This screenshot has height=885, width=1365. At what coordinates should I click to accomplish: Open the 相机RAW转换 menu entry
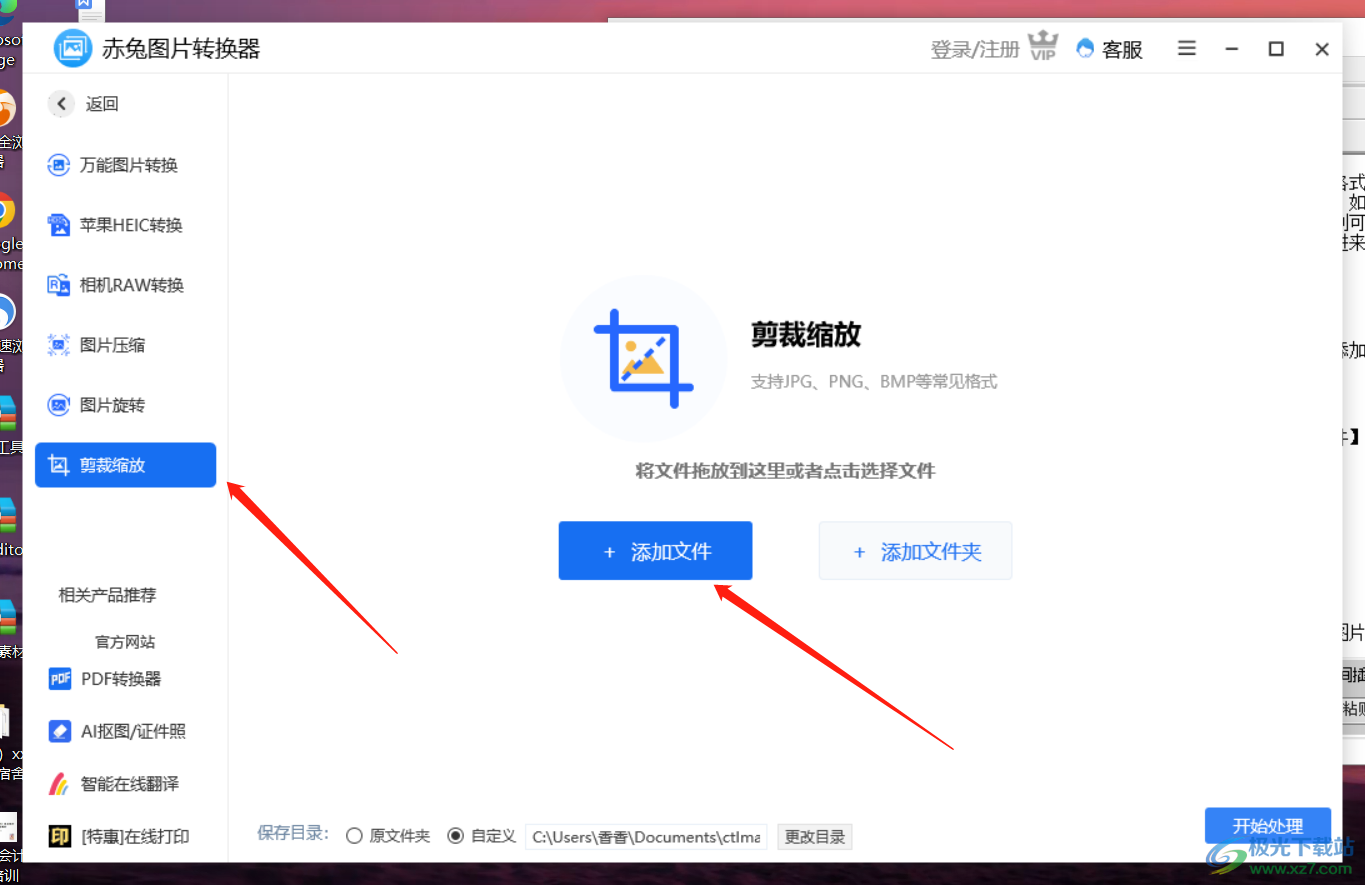point(126,285)
